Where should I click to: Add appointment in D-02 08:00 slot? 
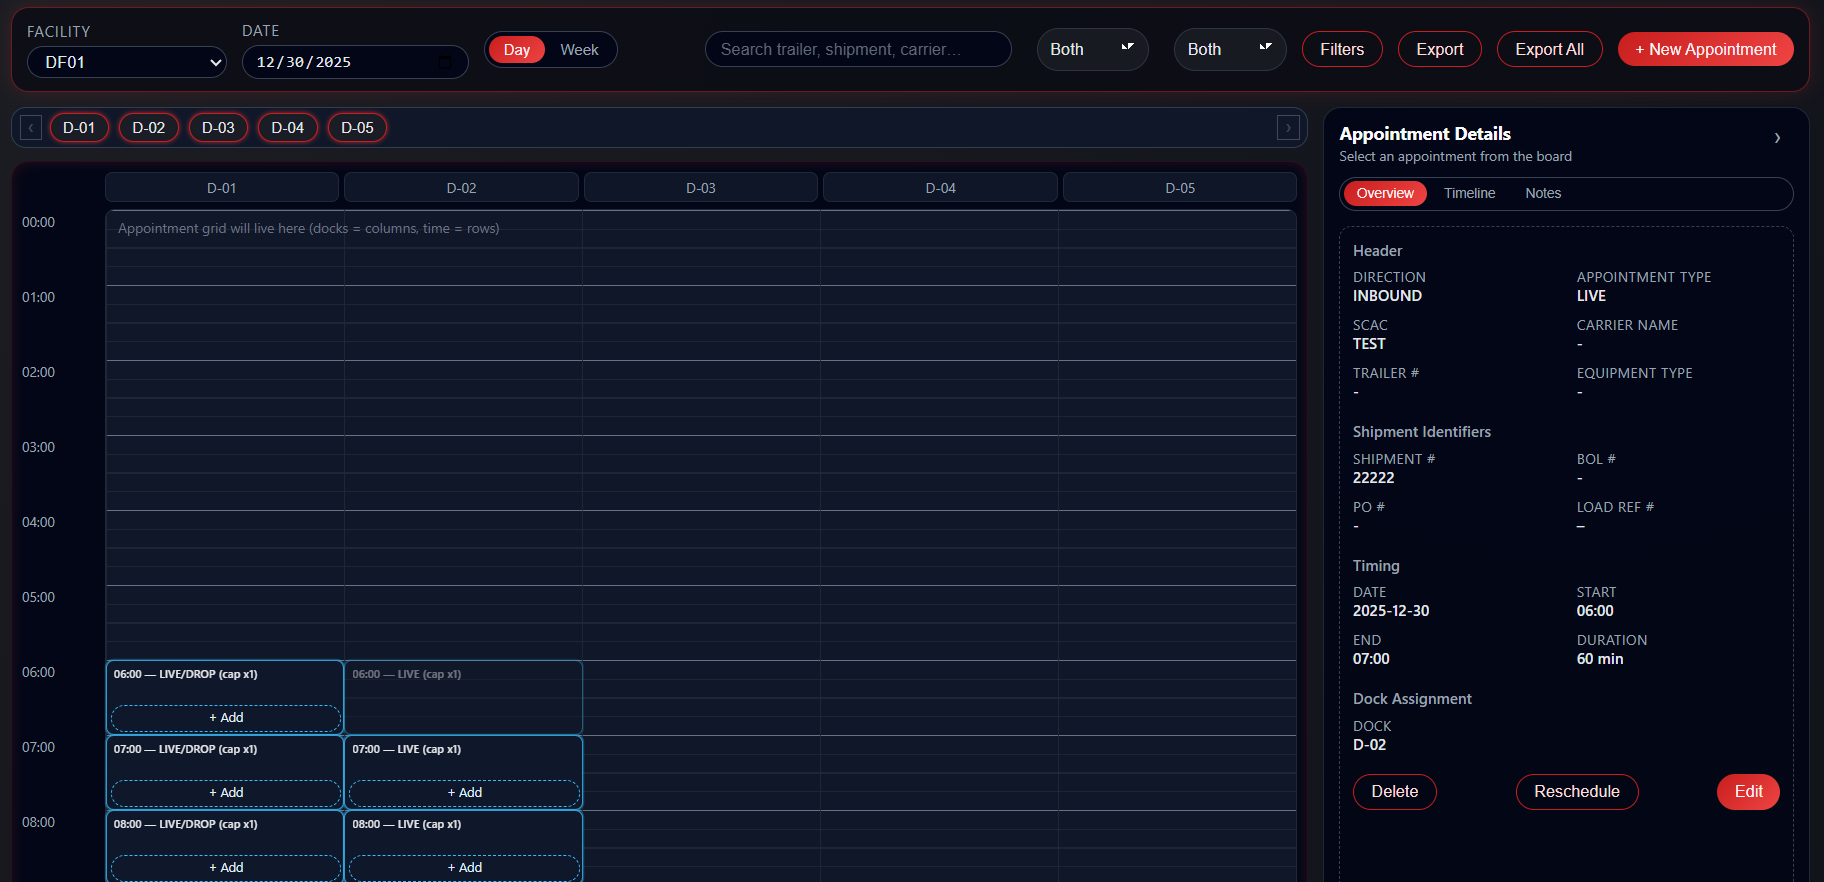[x=464, y=868]
